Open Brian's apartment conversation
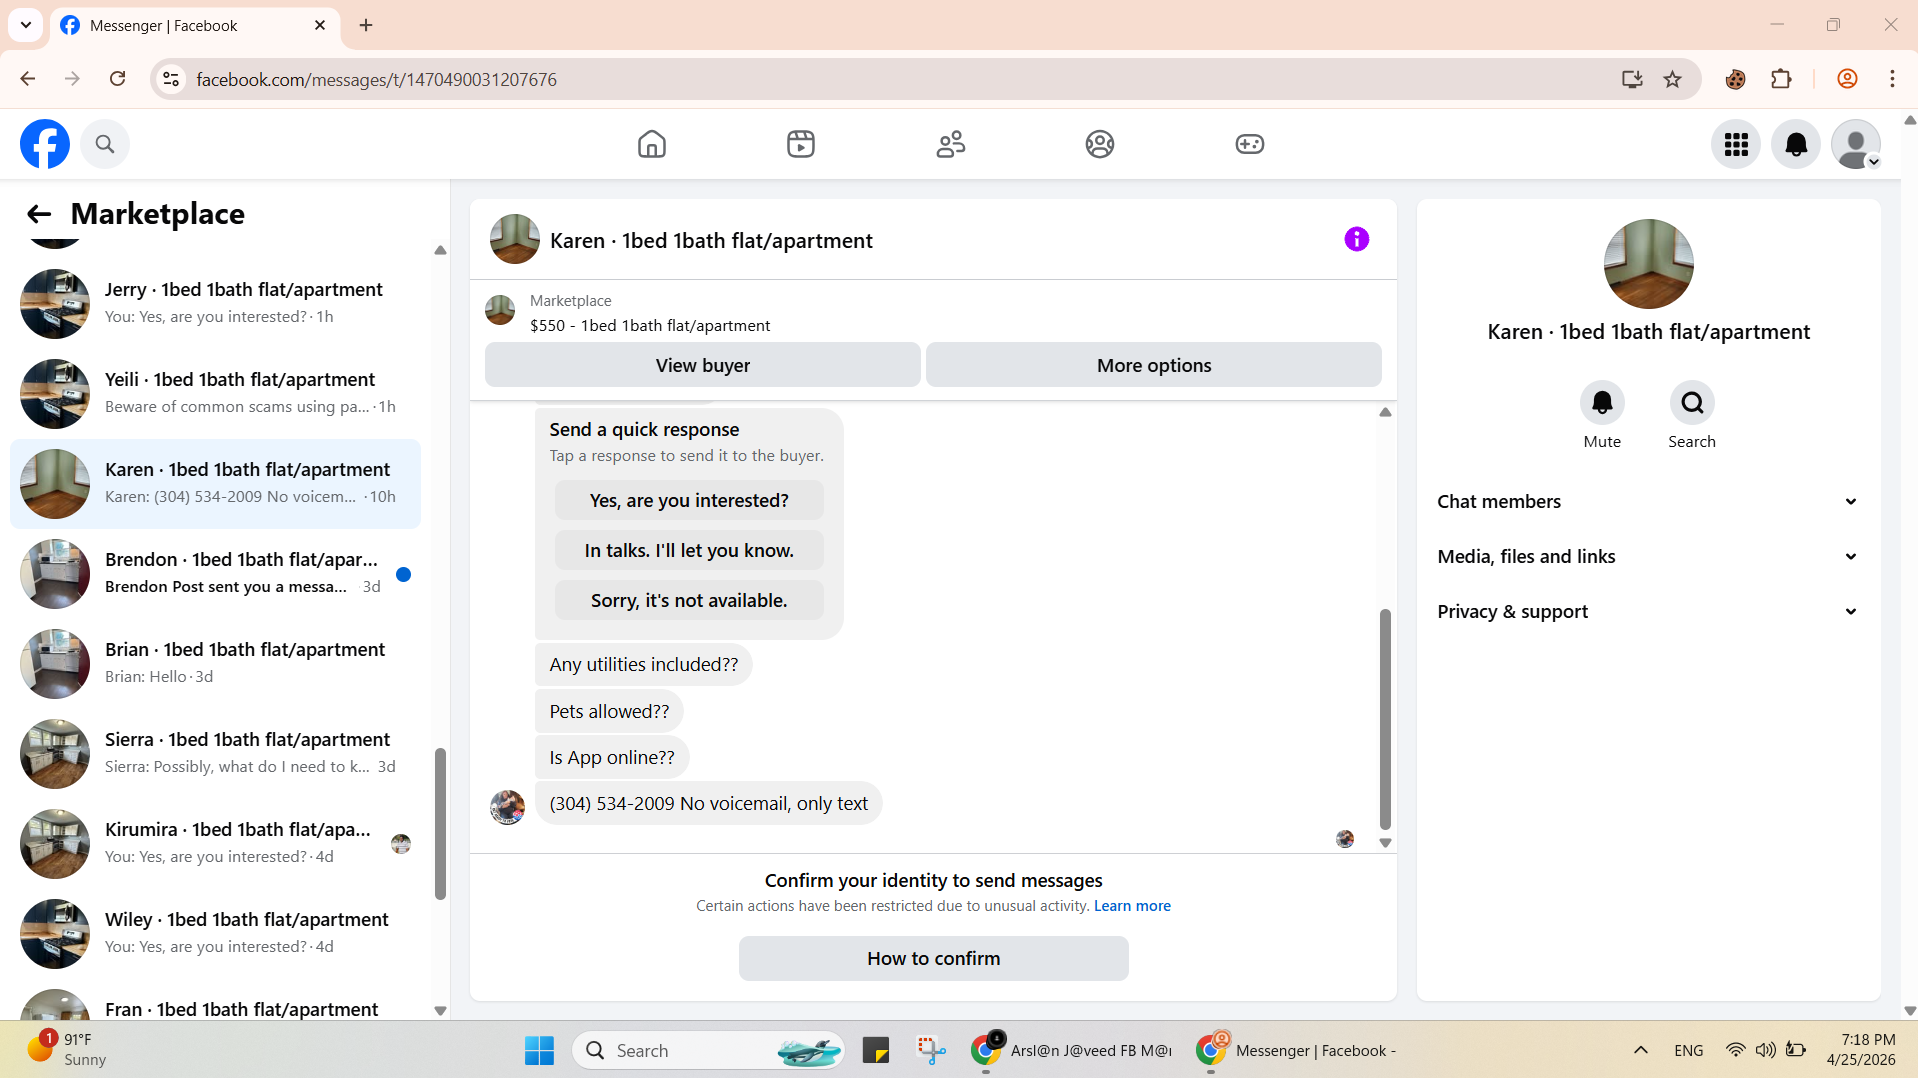 [x=215, y=664]
